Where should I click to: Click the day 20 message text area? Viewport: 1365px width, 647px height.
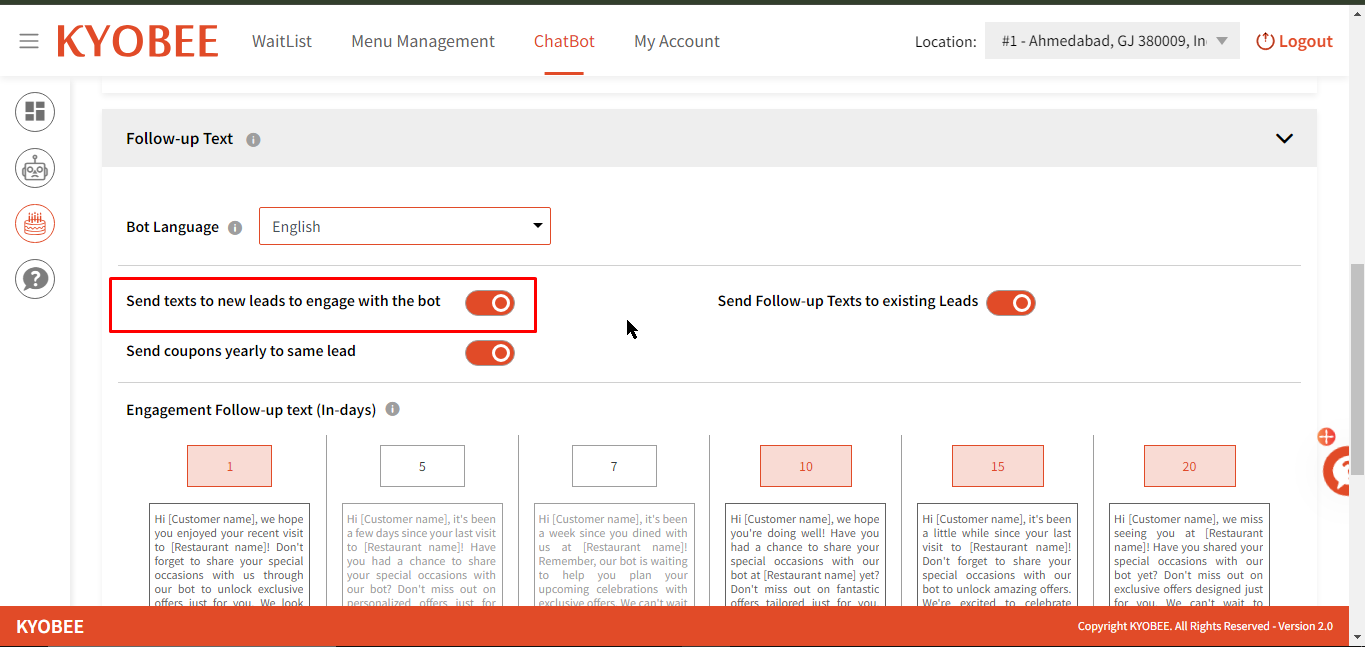(1189, 555)
